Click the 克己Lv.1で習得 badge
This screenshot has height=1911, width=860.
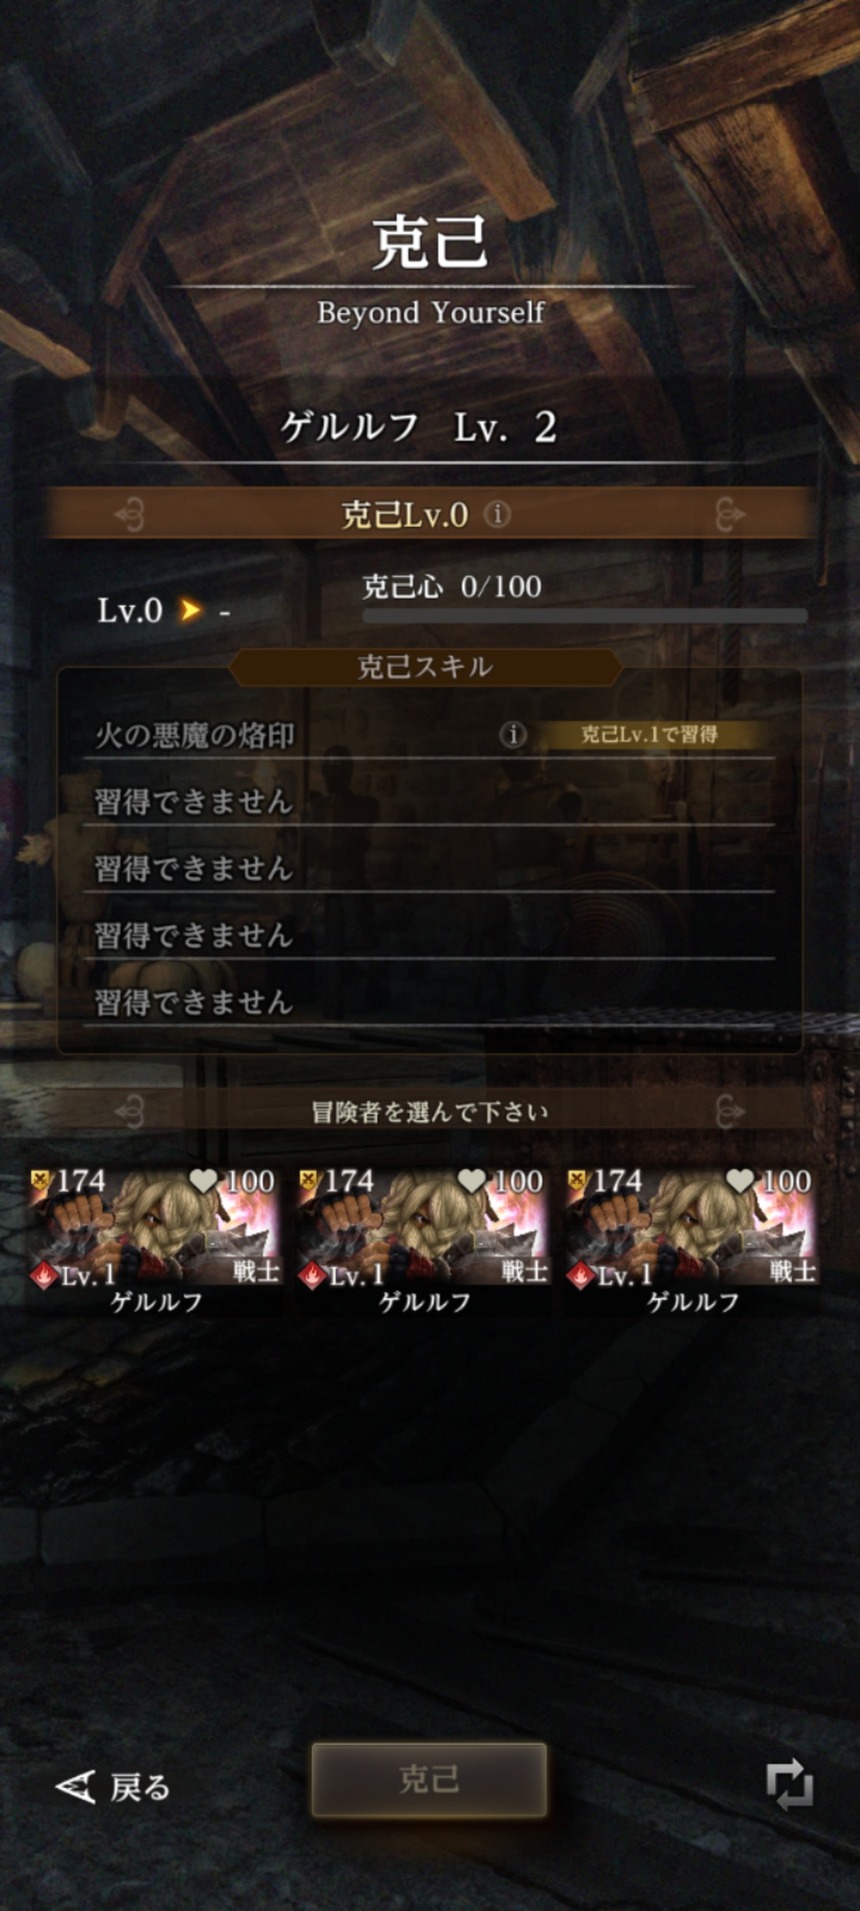point(650,735)
